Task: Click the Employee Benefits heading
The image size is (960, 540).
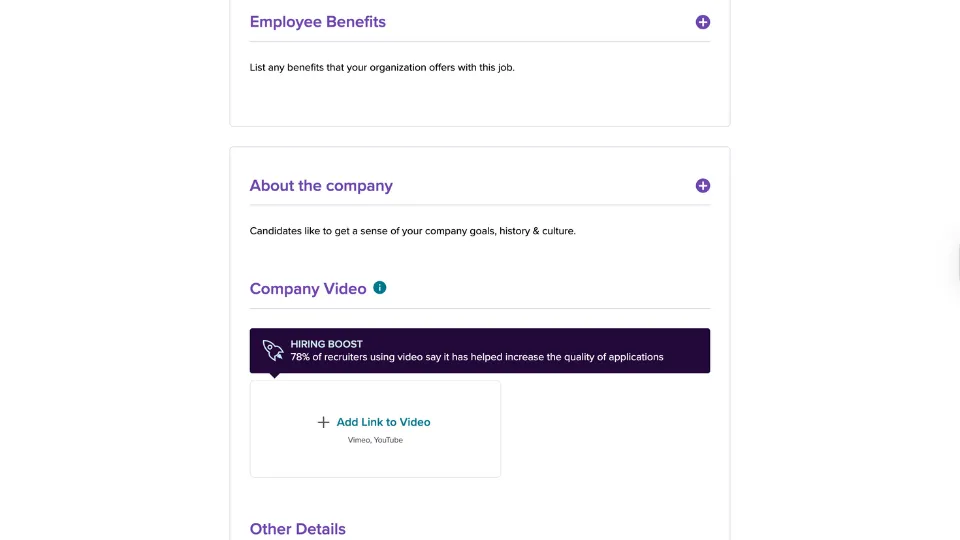Action: [x=317, y=22]
